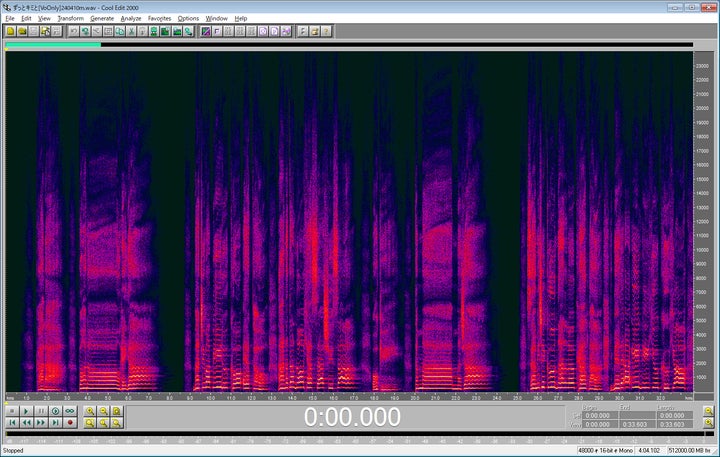Click the horizontal Zoom Out magnifier icon
Screen dimensions: 720x457
(104, 411)
